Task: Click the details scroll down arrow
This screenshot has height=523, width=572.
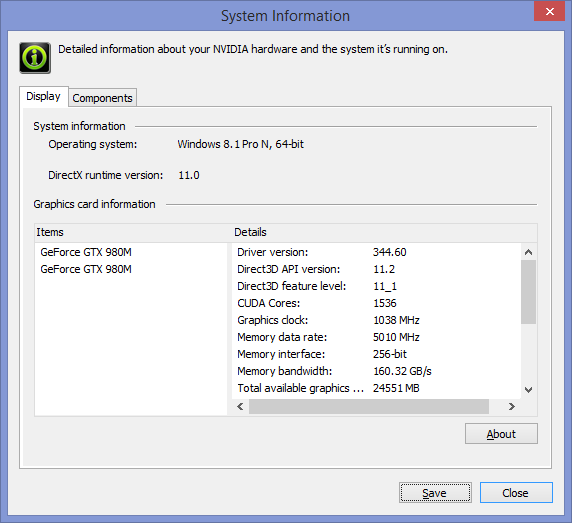Action: click(528, 390)
